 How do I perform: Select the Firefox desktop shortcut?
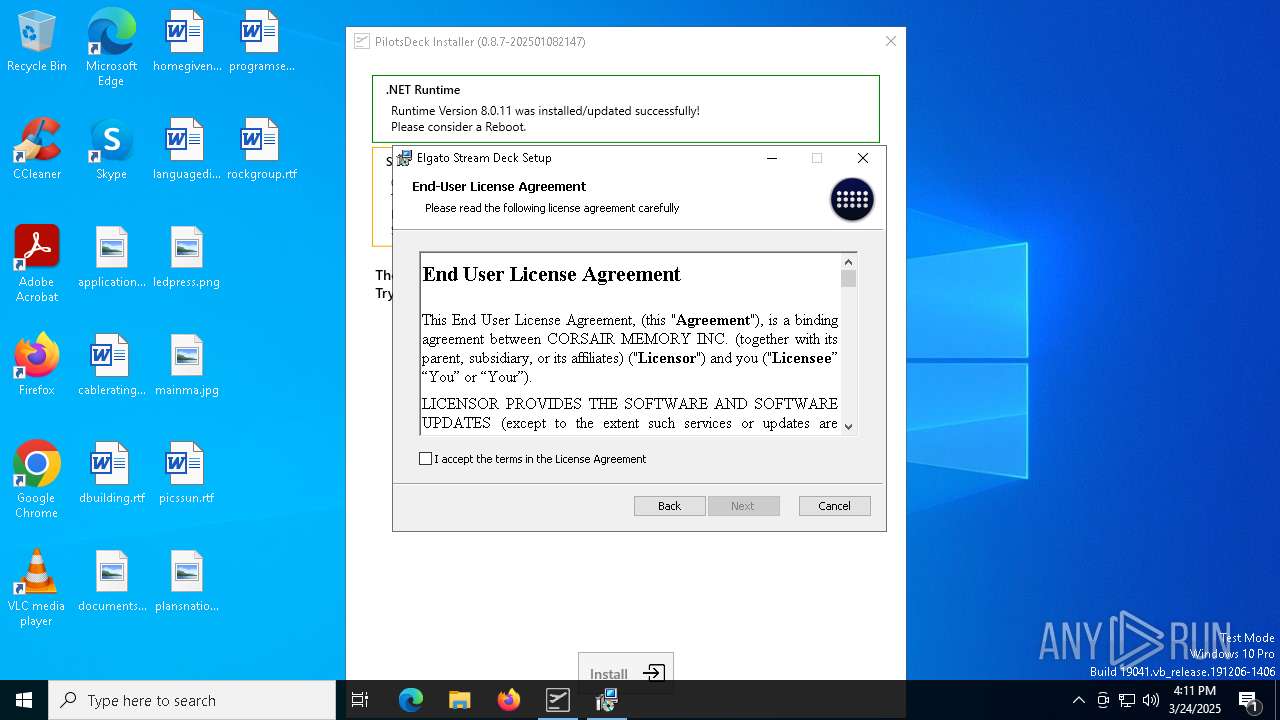point(37,366)
